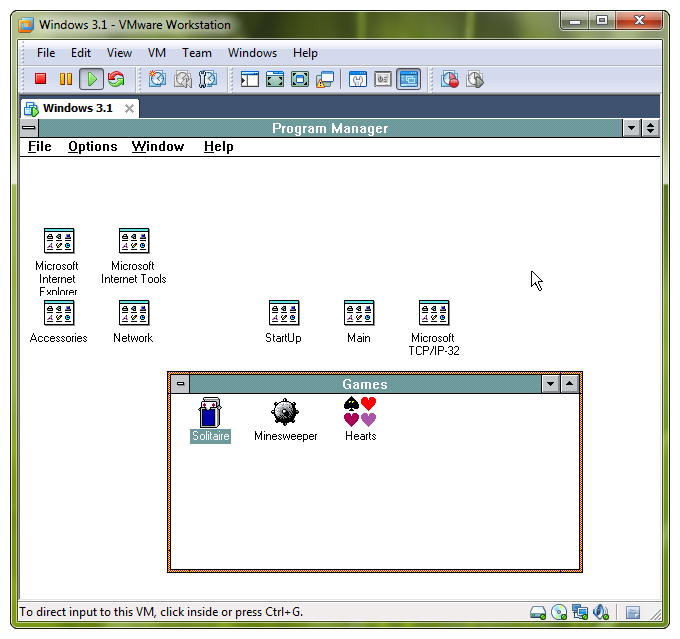
Task: Open VMware's VM menu
Action: pyautogui.click(x=157, y=53)
